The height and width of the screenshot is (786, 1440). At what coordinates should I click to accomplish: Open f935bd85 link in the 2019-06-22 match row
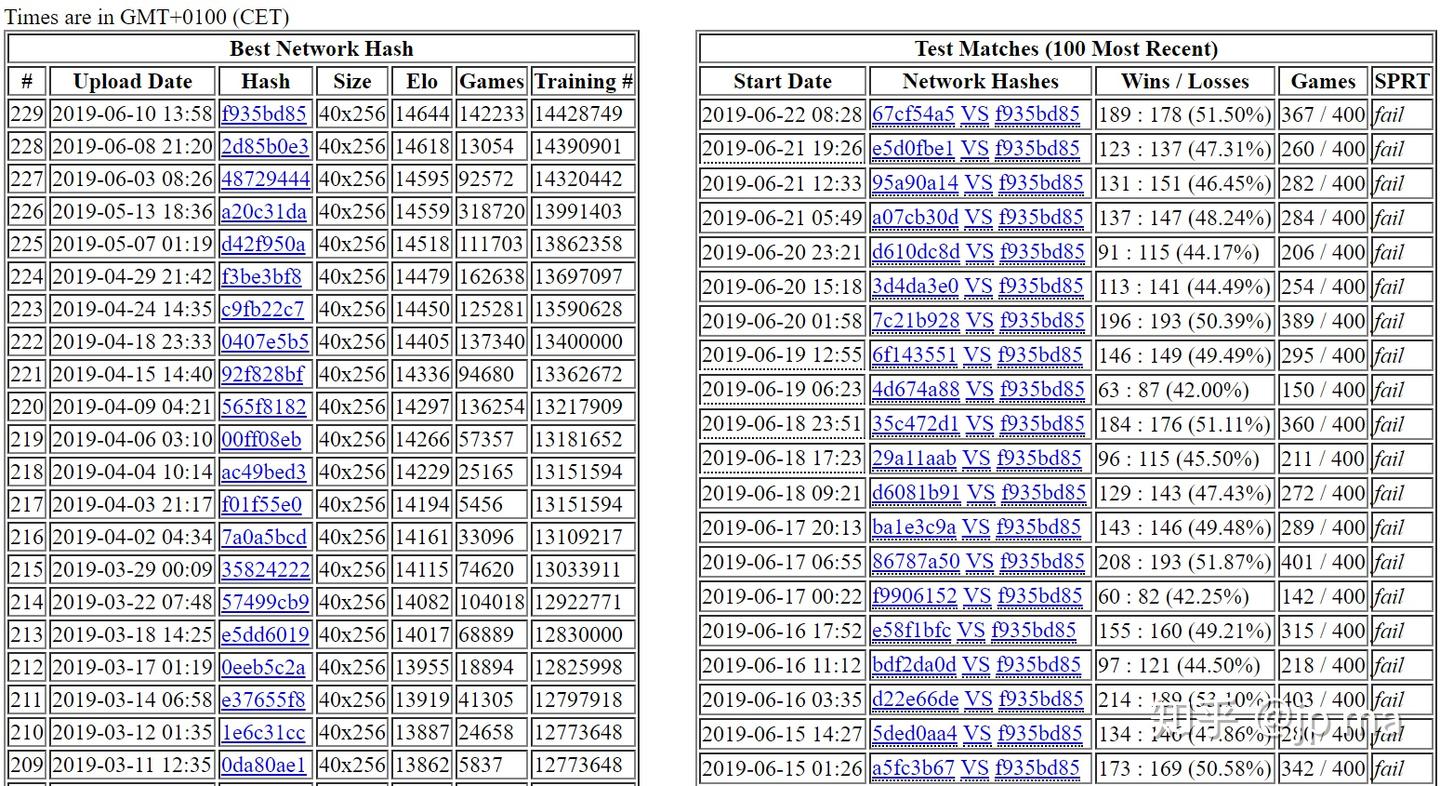1038,114
